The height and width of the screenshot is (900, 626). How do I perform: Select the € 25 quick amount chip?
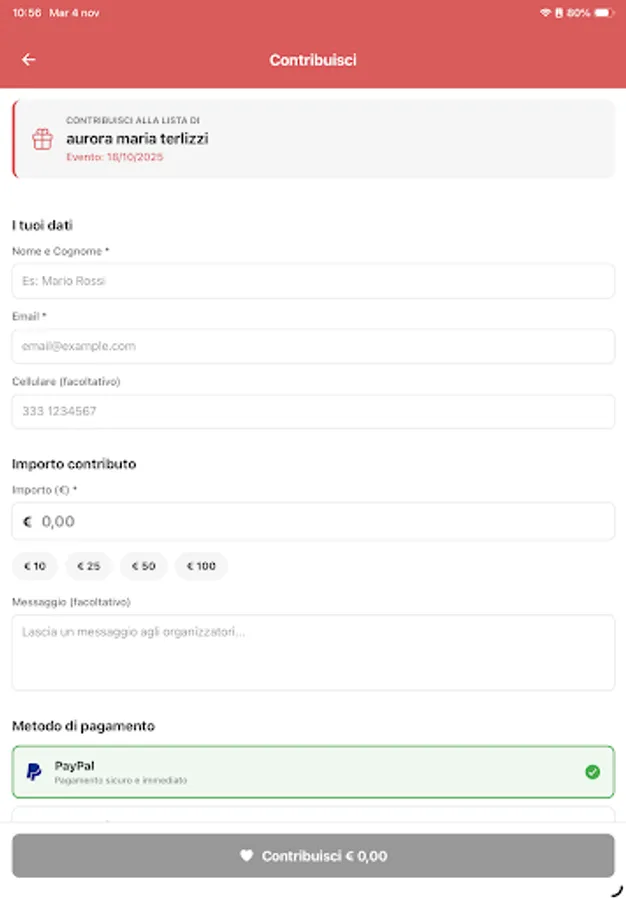[x=88, y=566]
